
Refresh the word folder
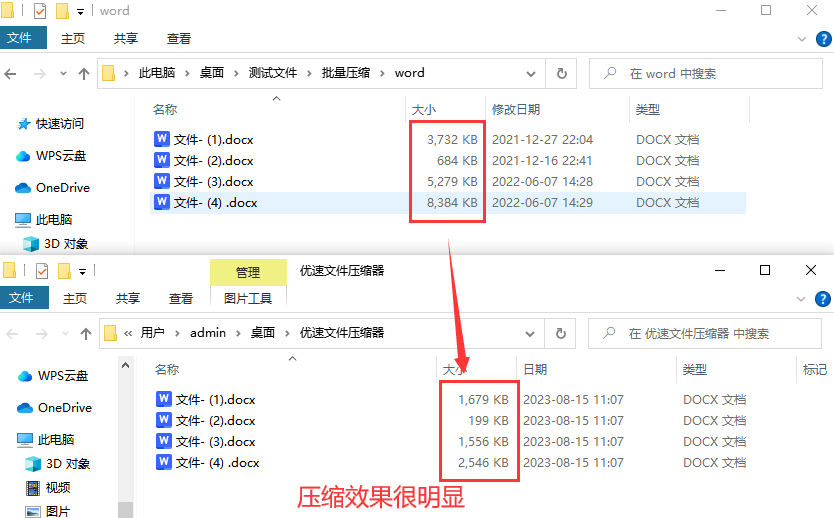pos(562,73)
